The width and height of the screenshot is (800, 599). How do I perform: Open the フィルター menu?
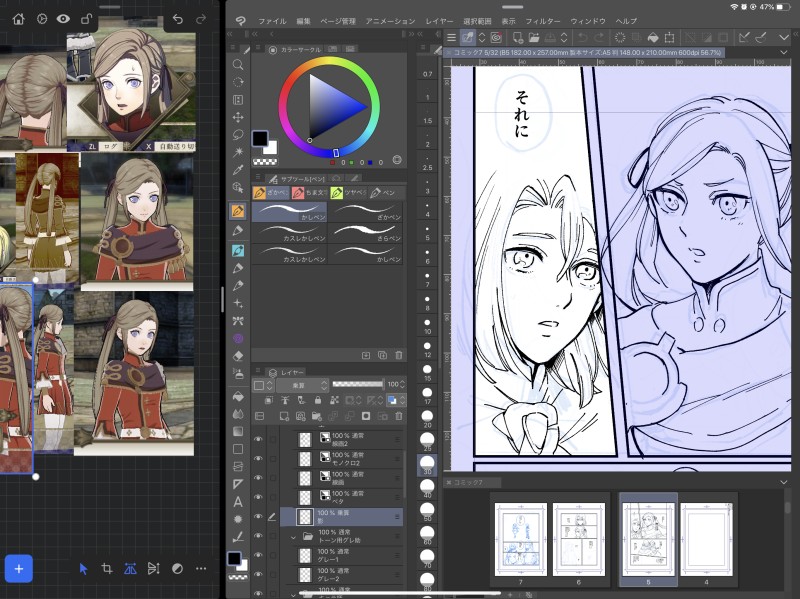point(543,21)
